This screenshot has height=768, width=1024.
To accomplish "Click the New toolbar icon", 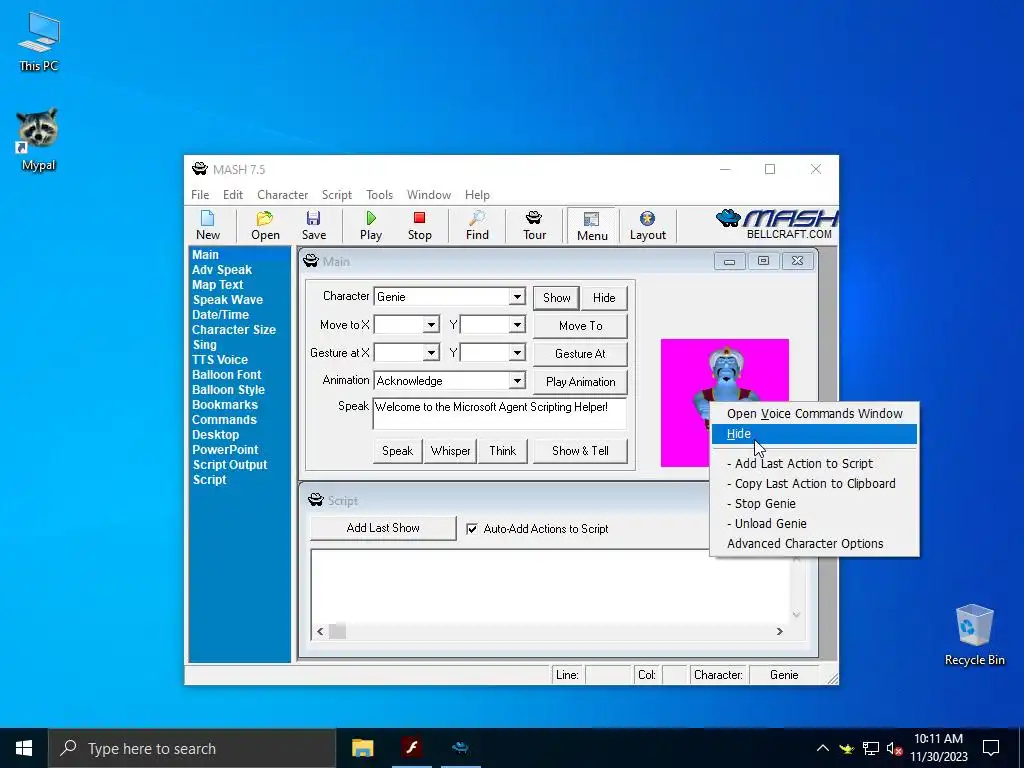I will coord(208,226).
